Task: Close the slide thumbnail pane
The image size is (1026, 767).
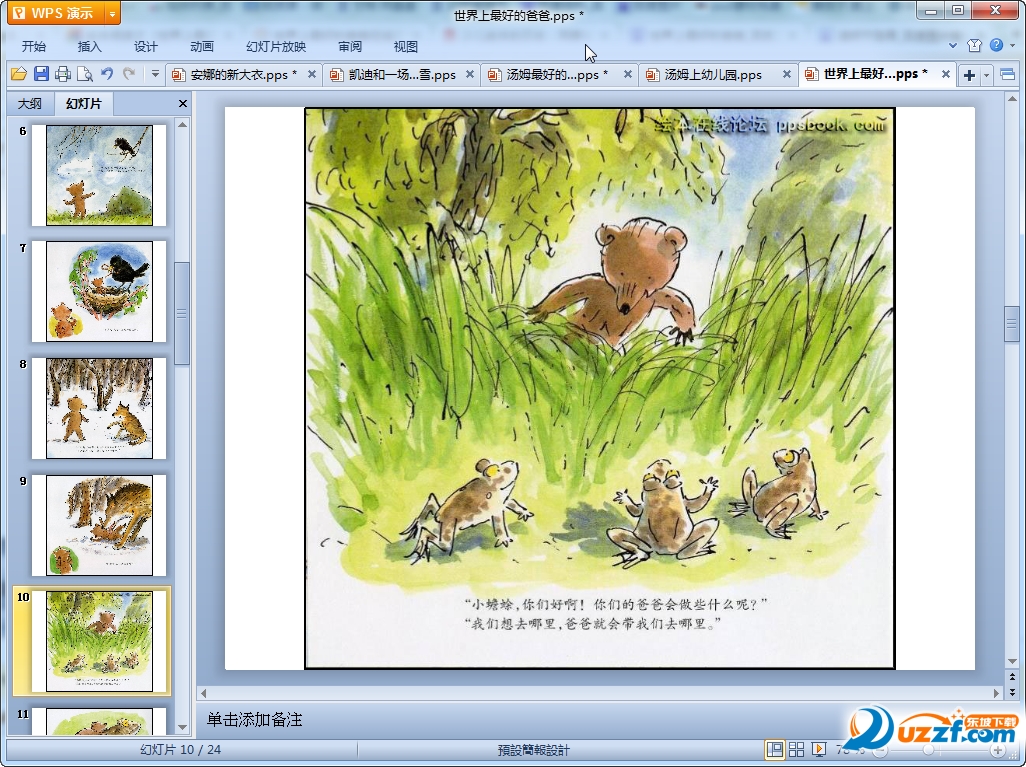Action: 183,103
